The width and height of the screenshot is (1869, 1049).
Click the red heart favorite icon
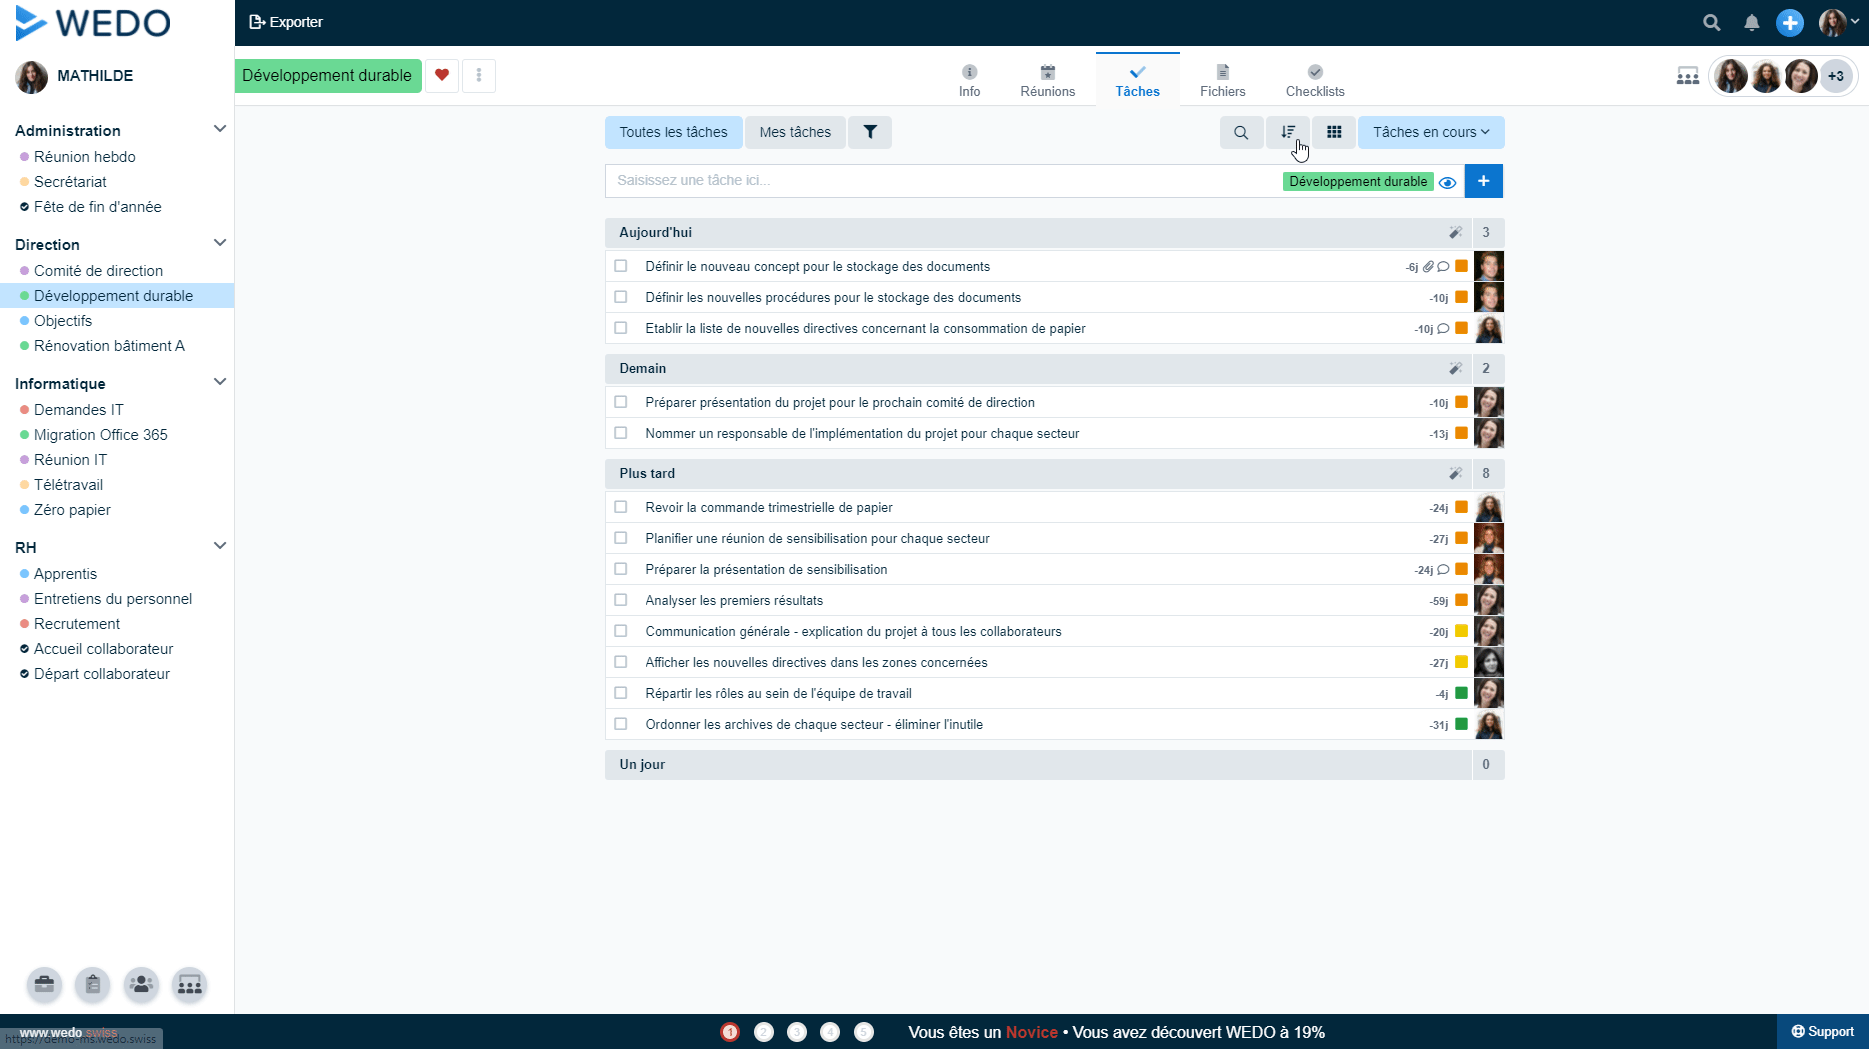click(442, 75)
